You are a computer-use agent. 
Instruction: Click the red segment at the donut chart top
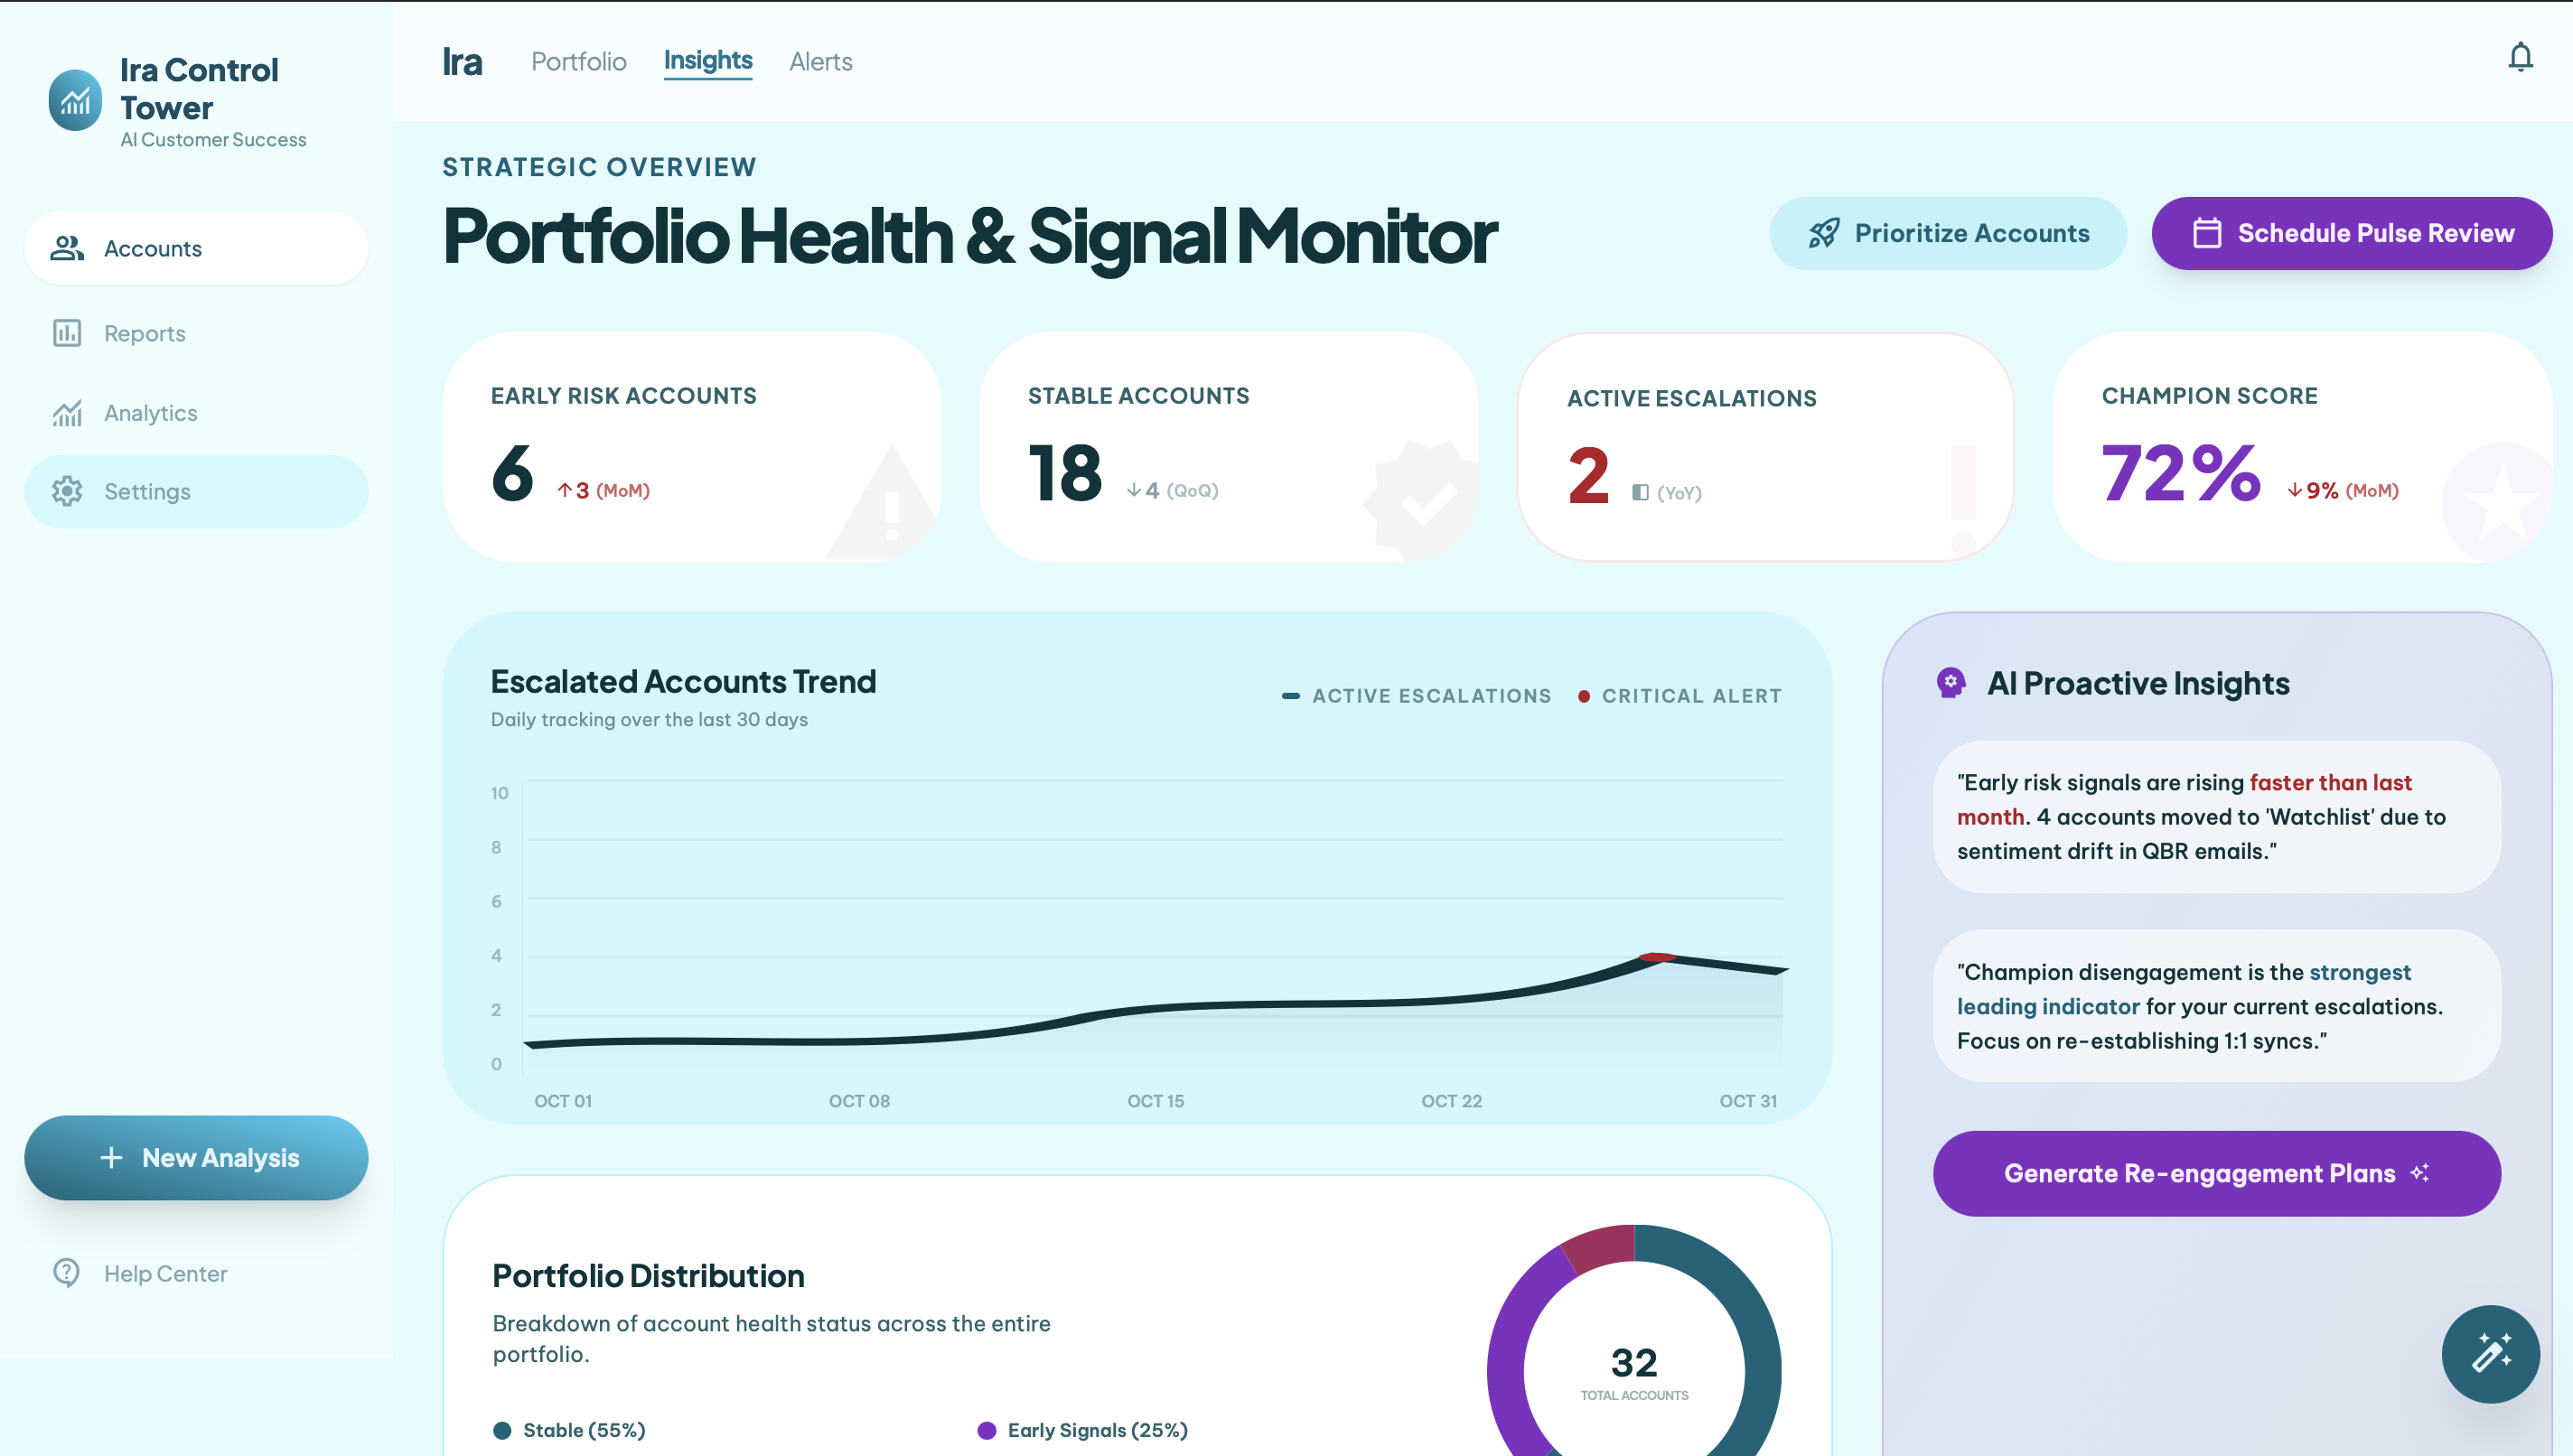(x=1603, y=1248)
